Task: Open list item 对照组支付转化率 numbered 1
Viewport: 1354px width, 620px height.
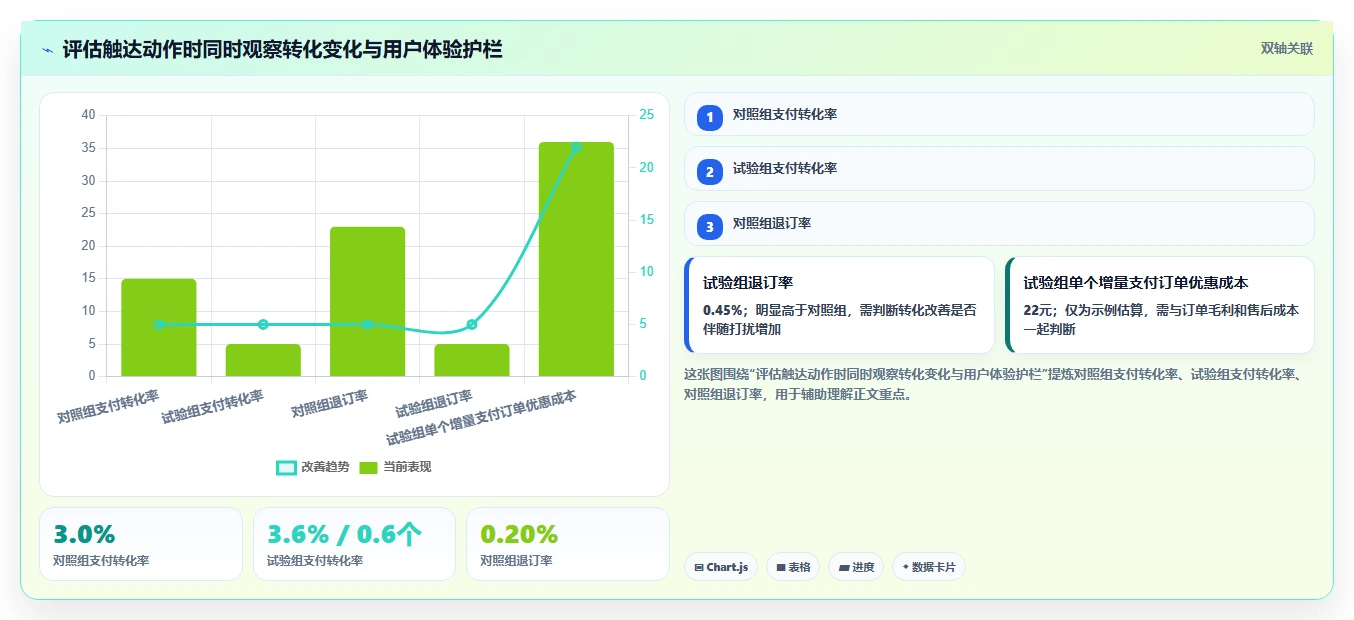Action: click(999, 114)
